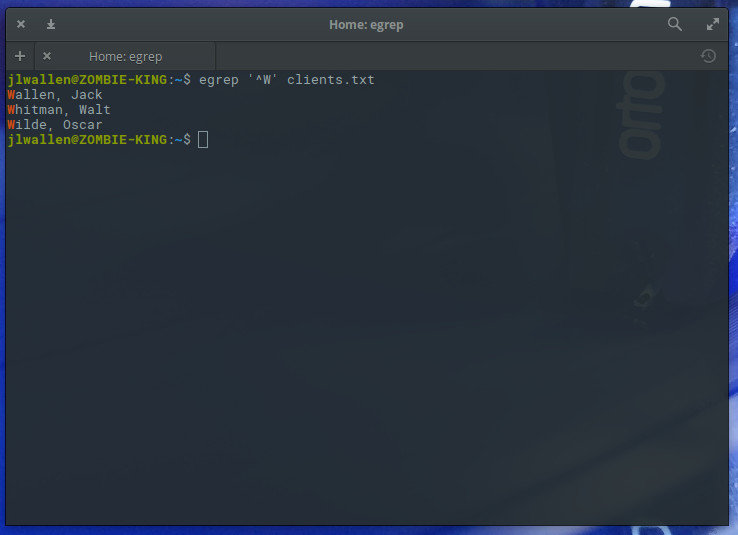Click the download arrow icon in the titlebar
738x535 pixels.
pos(51,24)
